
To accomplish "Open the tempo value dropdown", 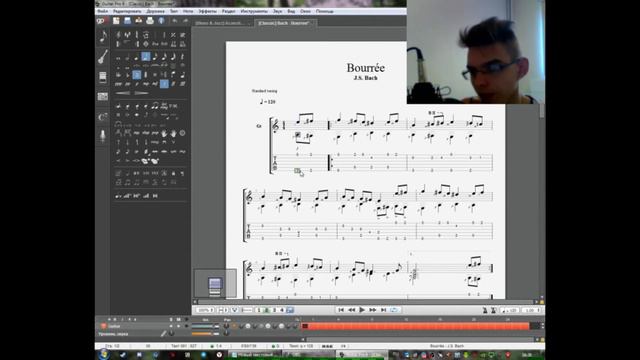I will click(x=509, y=310).
